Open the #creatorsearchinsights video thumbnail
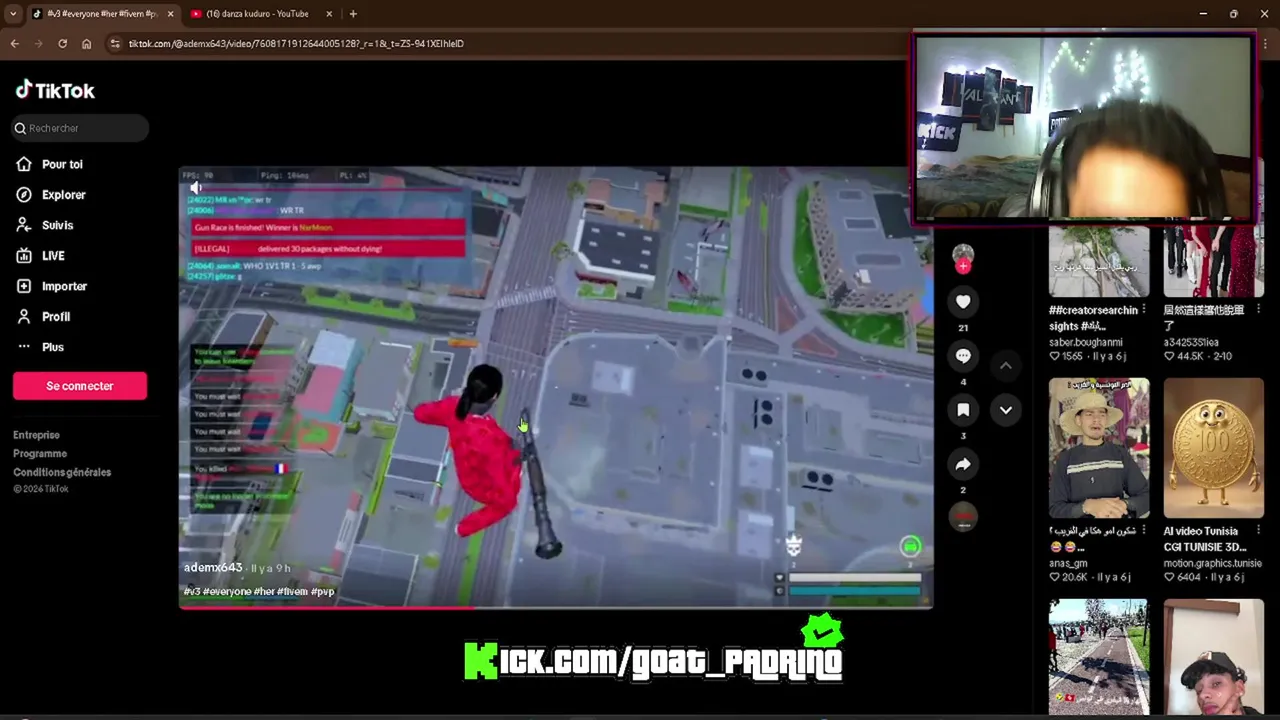 [1099, 260]
